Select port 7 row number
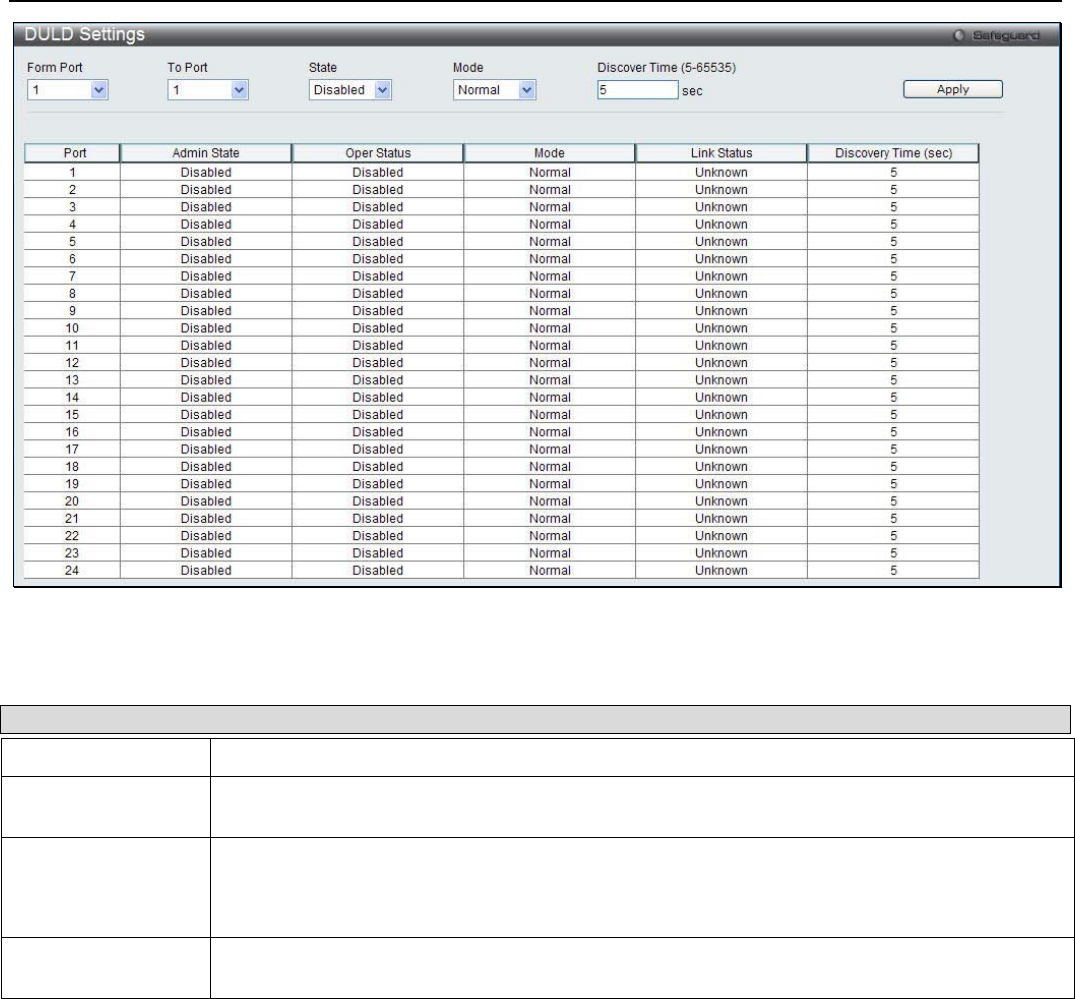The width and height of the screenshot is (1075, 999). [x=72, y=276]
